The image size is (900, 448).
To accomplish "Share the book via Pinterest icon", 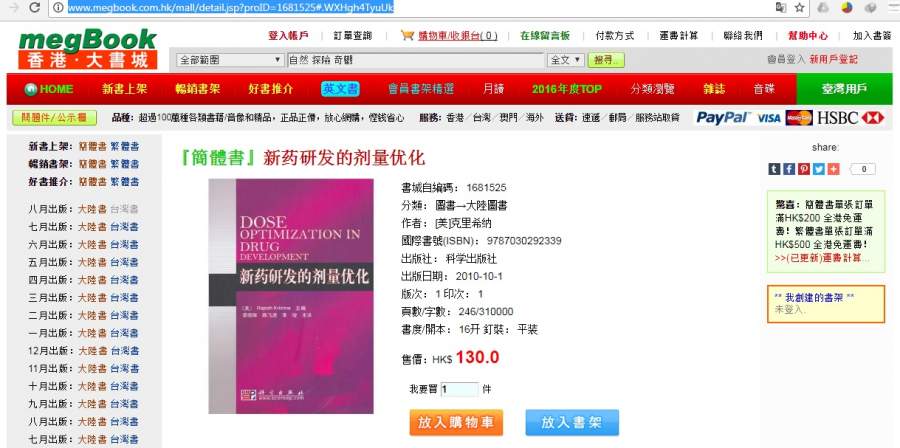I will (x=804, y=169).
